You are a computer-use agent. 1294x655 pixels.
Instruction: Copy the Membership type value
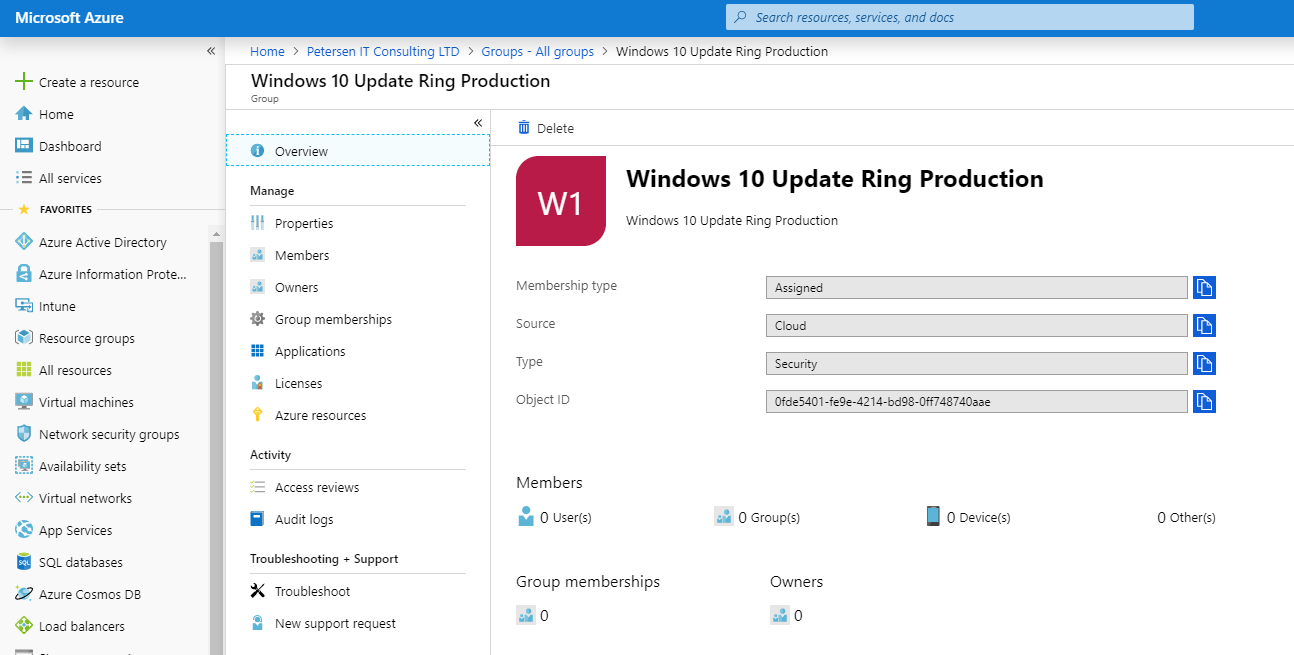pyautogui.click(x=1204, y=288)
